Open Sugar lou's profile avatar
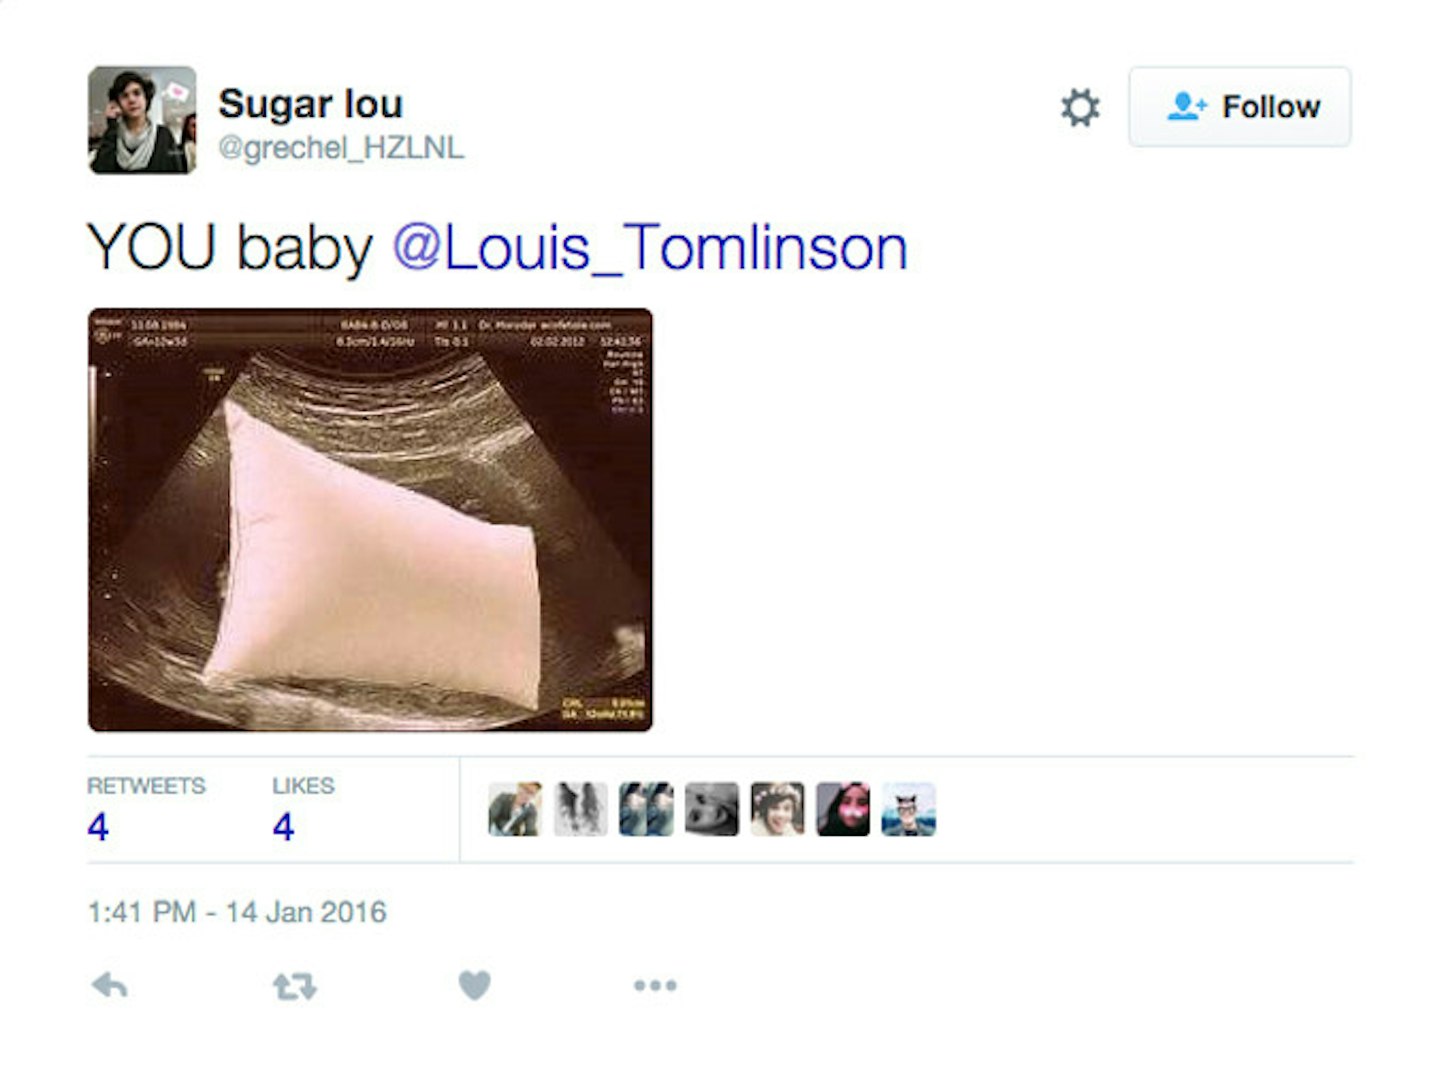The image size is (1440, 1067). click(x=142, y=120)
